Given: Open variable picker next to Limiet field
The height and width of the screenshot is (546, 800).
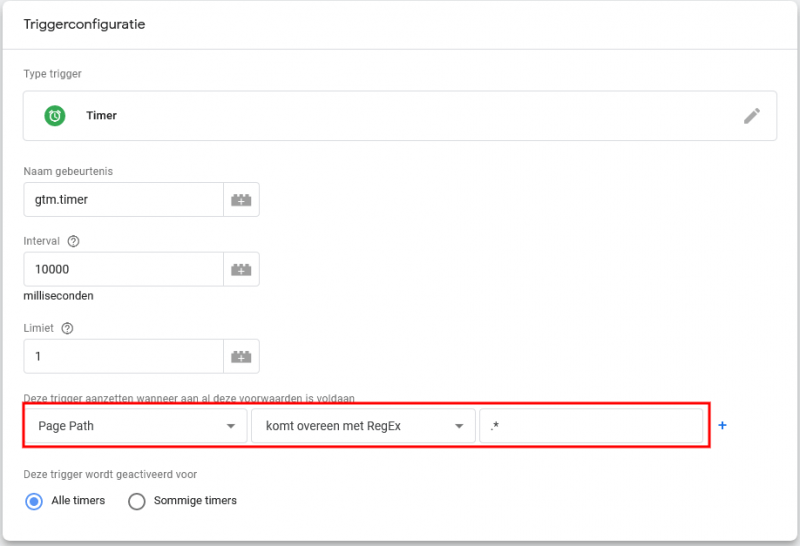Looking at the screenshot, I should click(241, 356).
